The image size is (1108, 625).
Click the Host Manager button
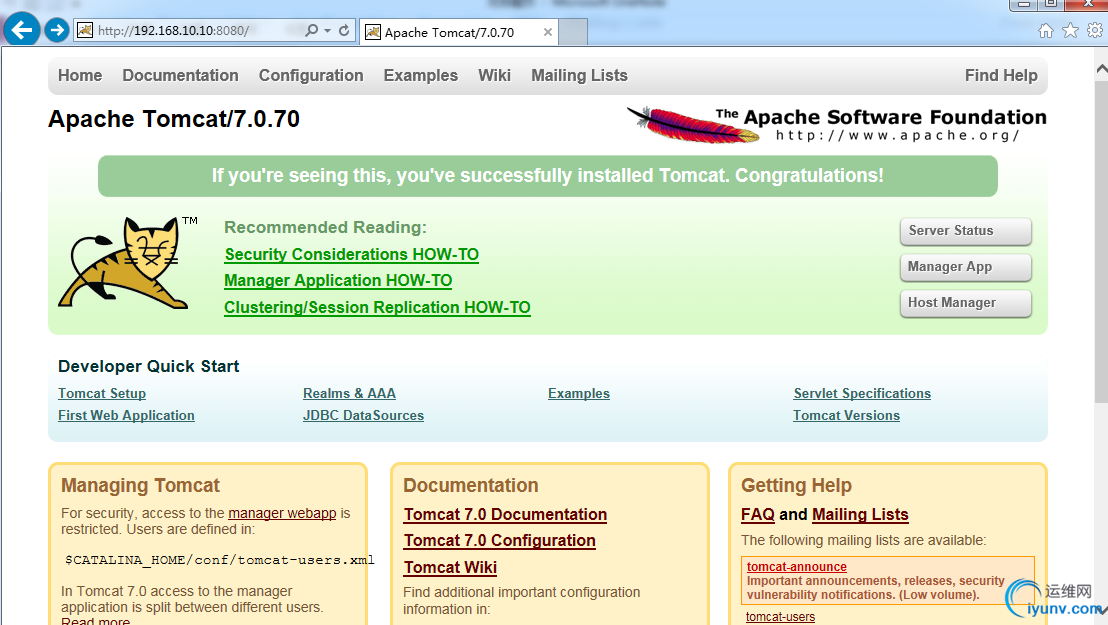965,303
